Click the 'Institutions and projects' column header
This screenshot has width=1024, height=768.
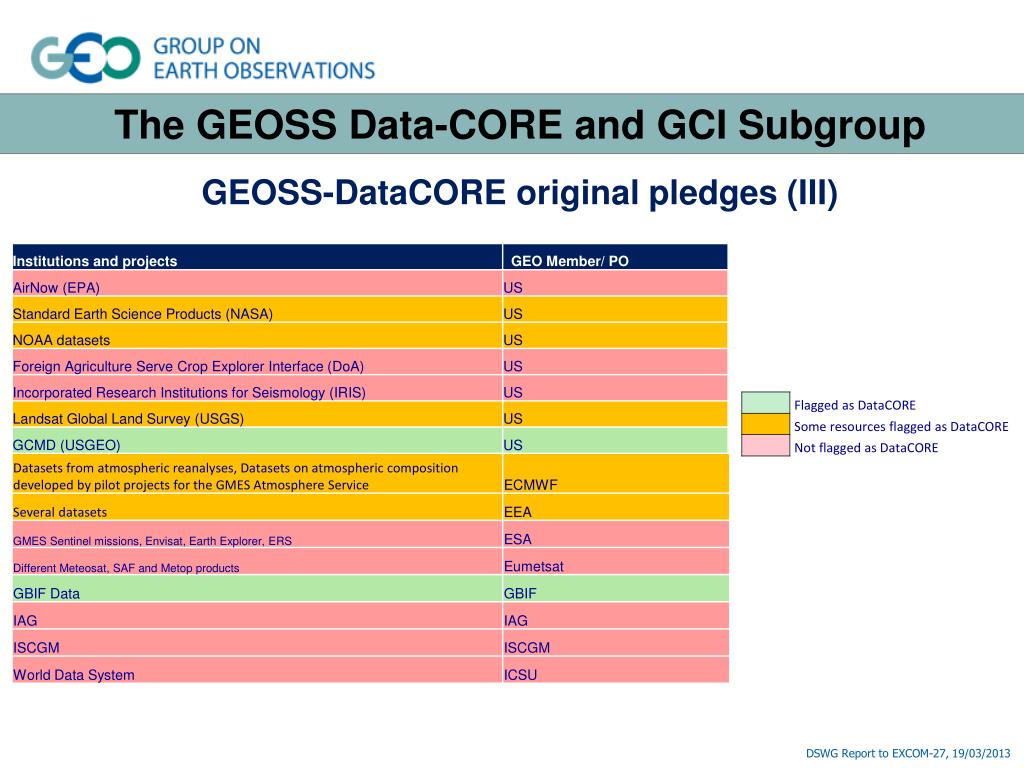[x=257, y=257]
